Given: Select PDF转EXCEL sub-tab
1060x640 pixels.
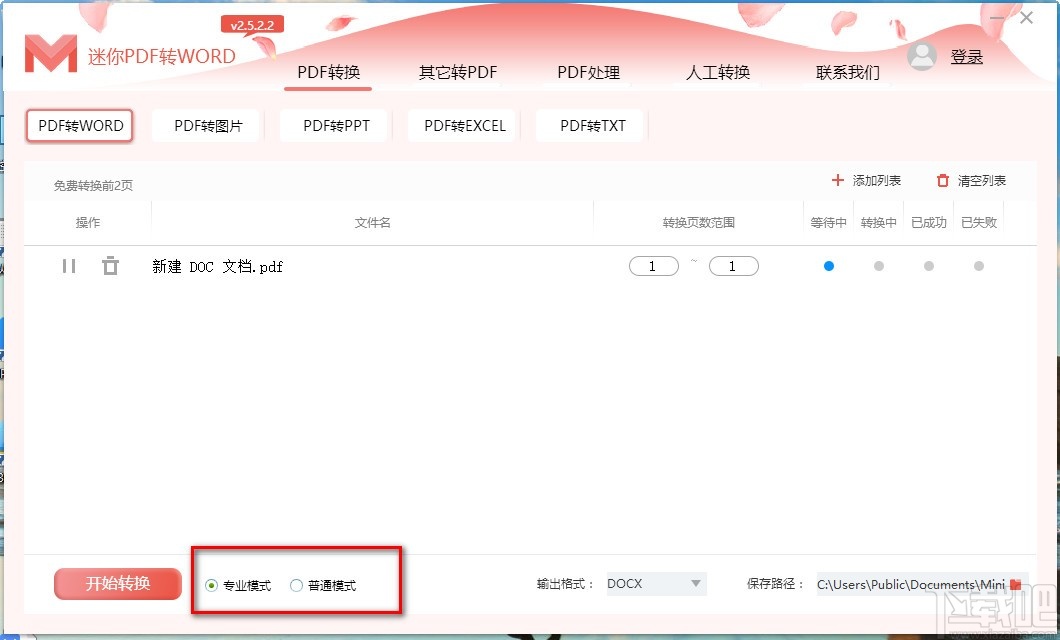Looking at the screenshot, I should click(x=464, y=126).
